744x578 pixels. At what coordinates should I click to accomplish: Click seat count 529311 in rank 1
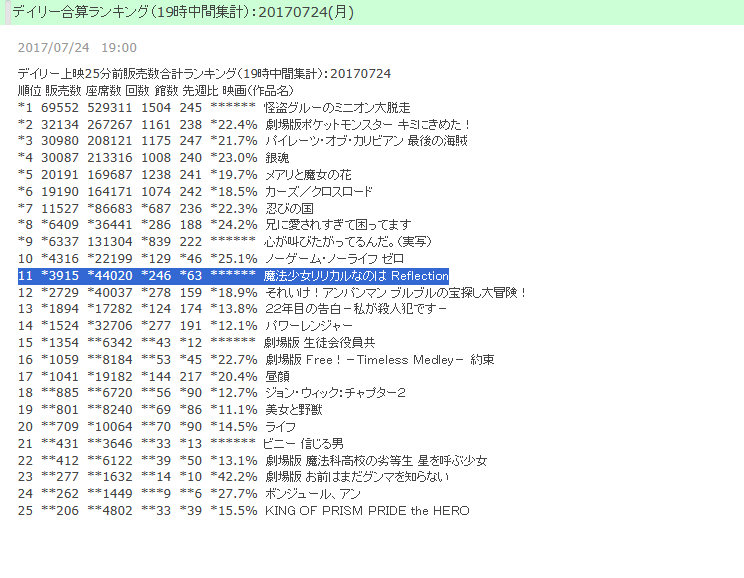tap(110, 108)
